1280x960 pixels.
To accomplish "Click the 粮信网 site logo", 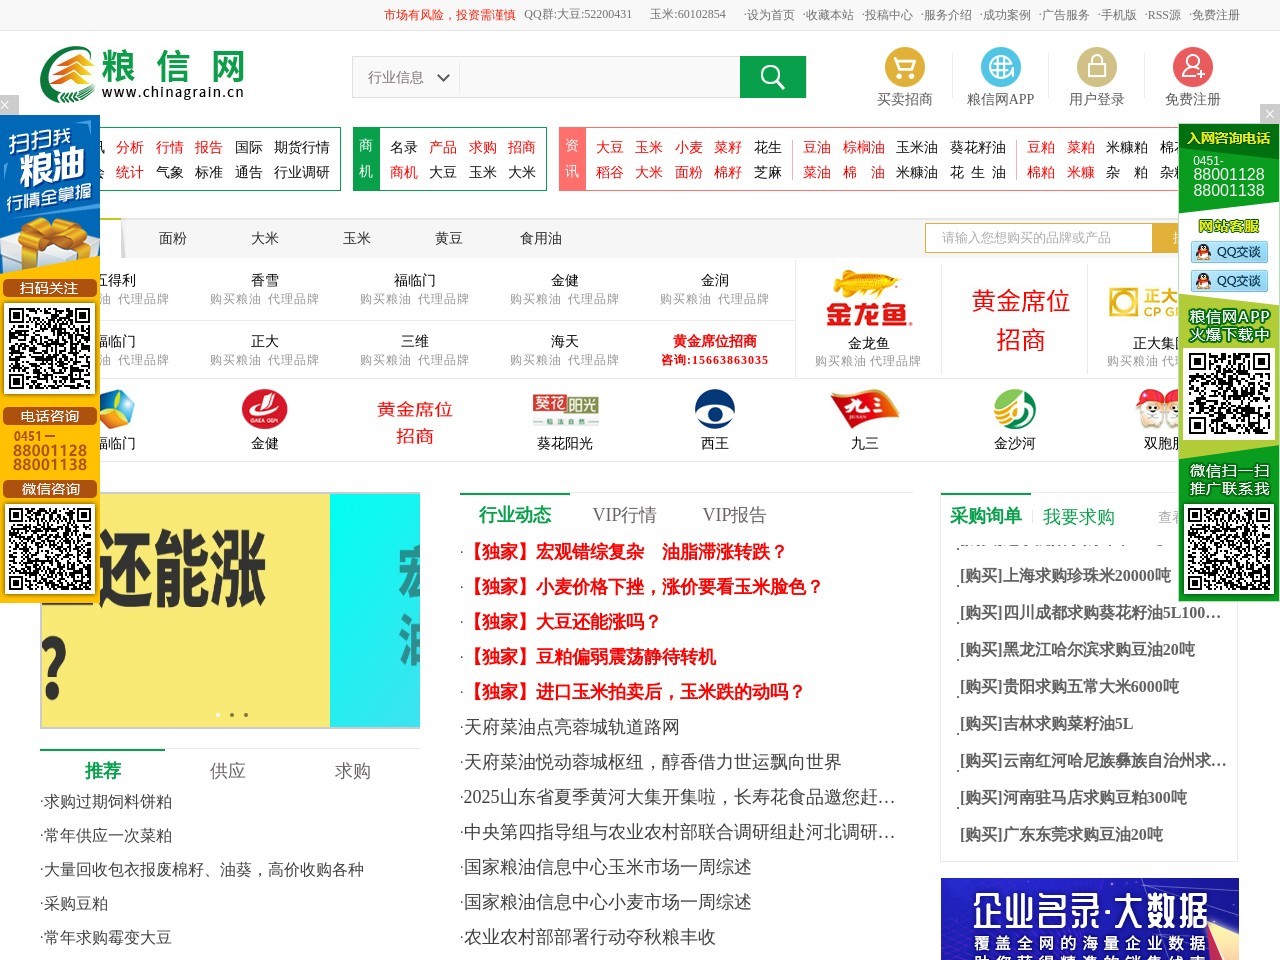I will pyautogui.click(x=143, y=74).
